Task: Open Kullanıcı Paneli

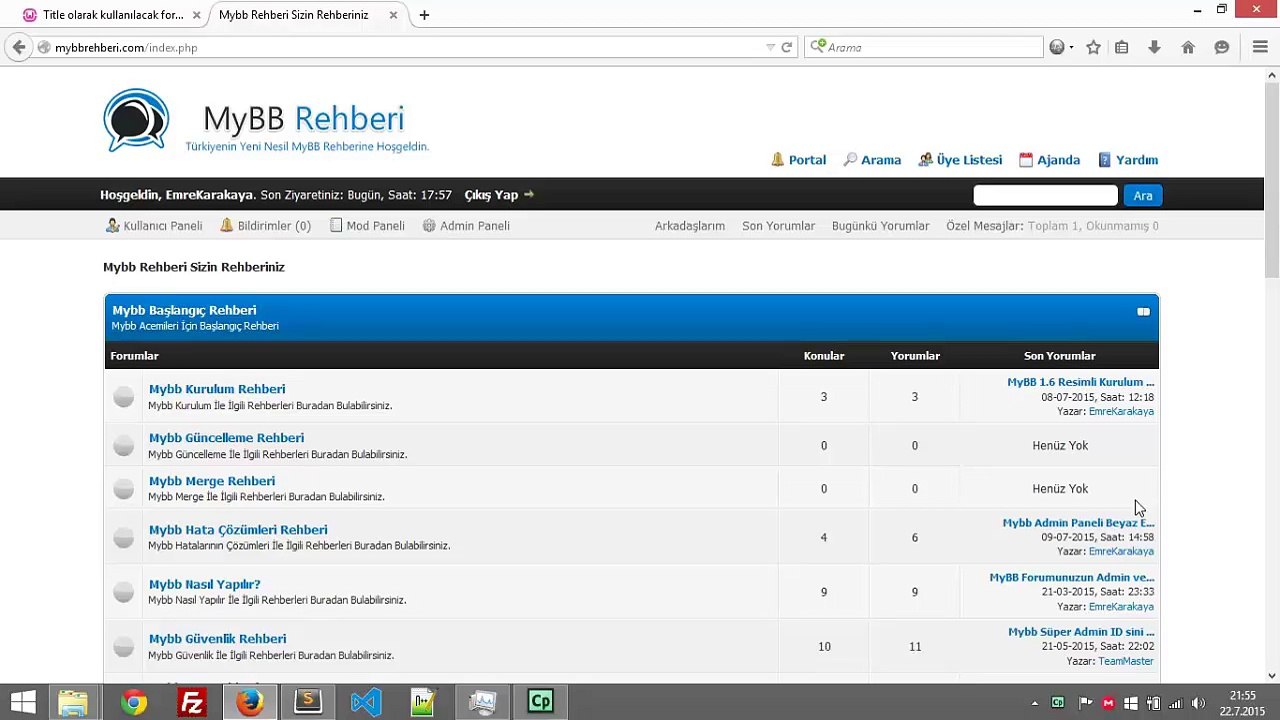Action: click(154, 226)
